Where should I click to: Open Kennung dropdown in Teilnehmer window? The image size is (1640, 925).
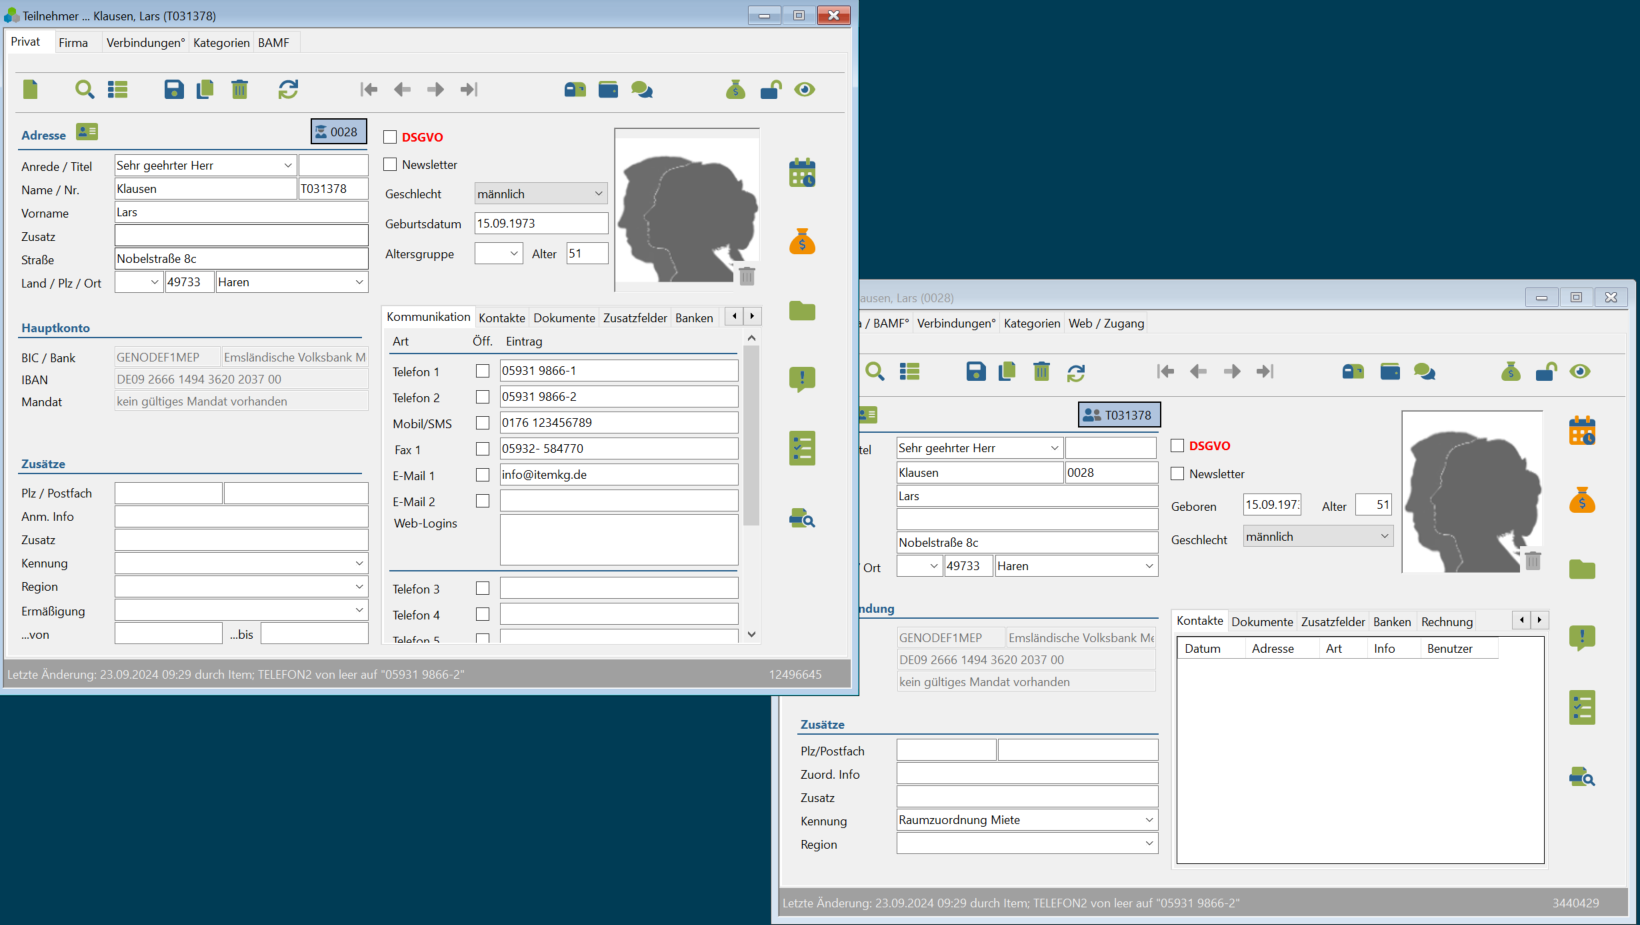pyautogui.click(x=359, y=563)
